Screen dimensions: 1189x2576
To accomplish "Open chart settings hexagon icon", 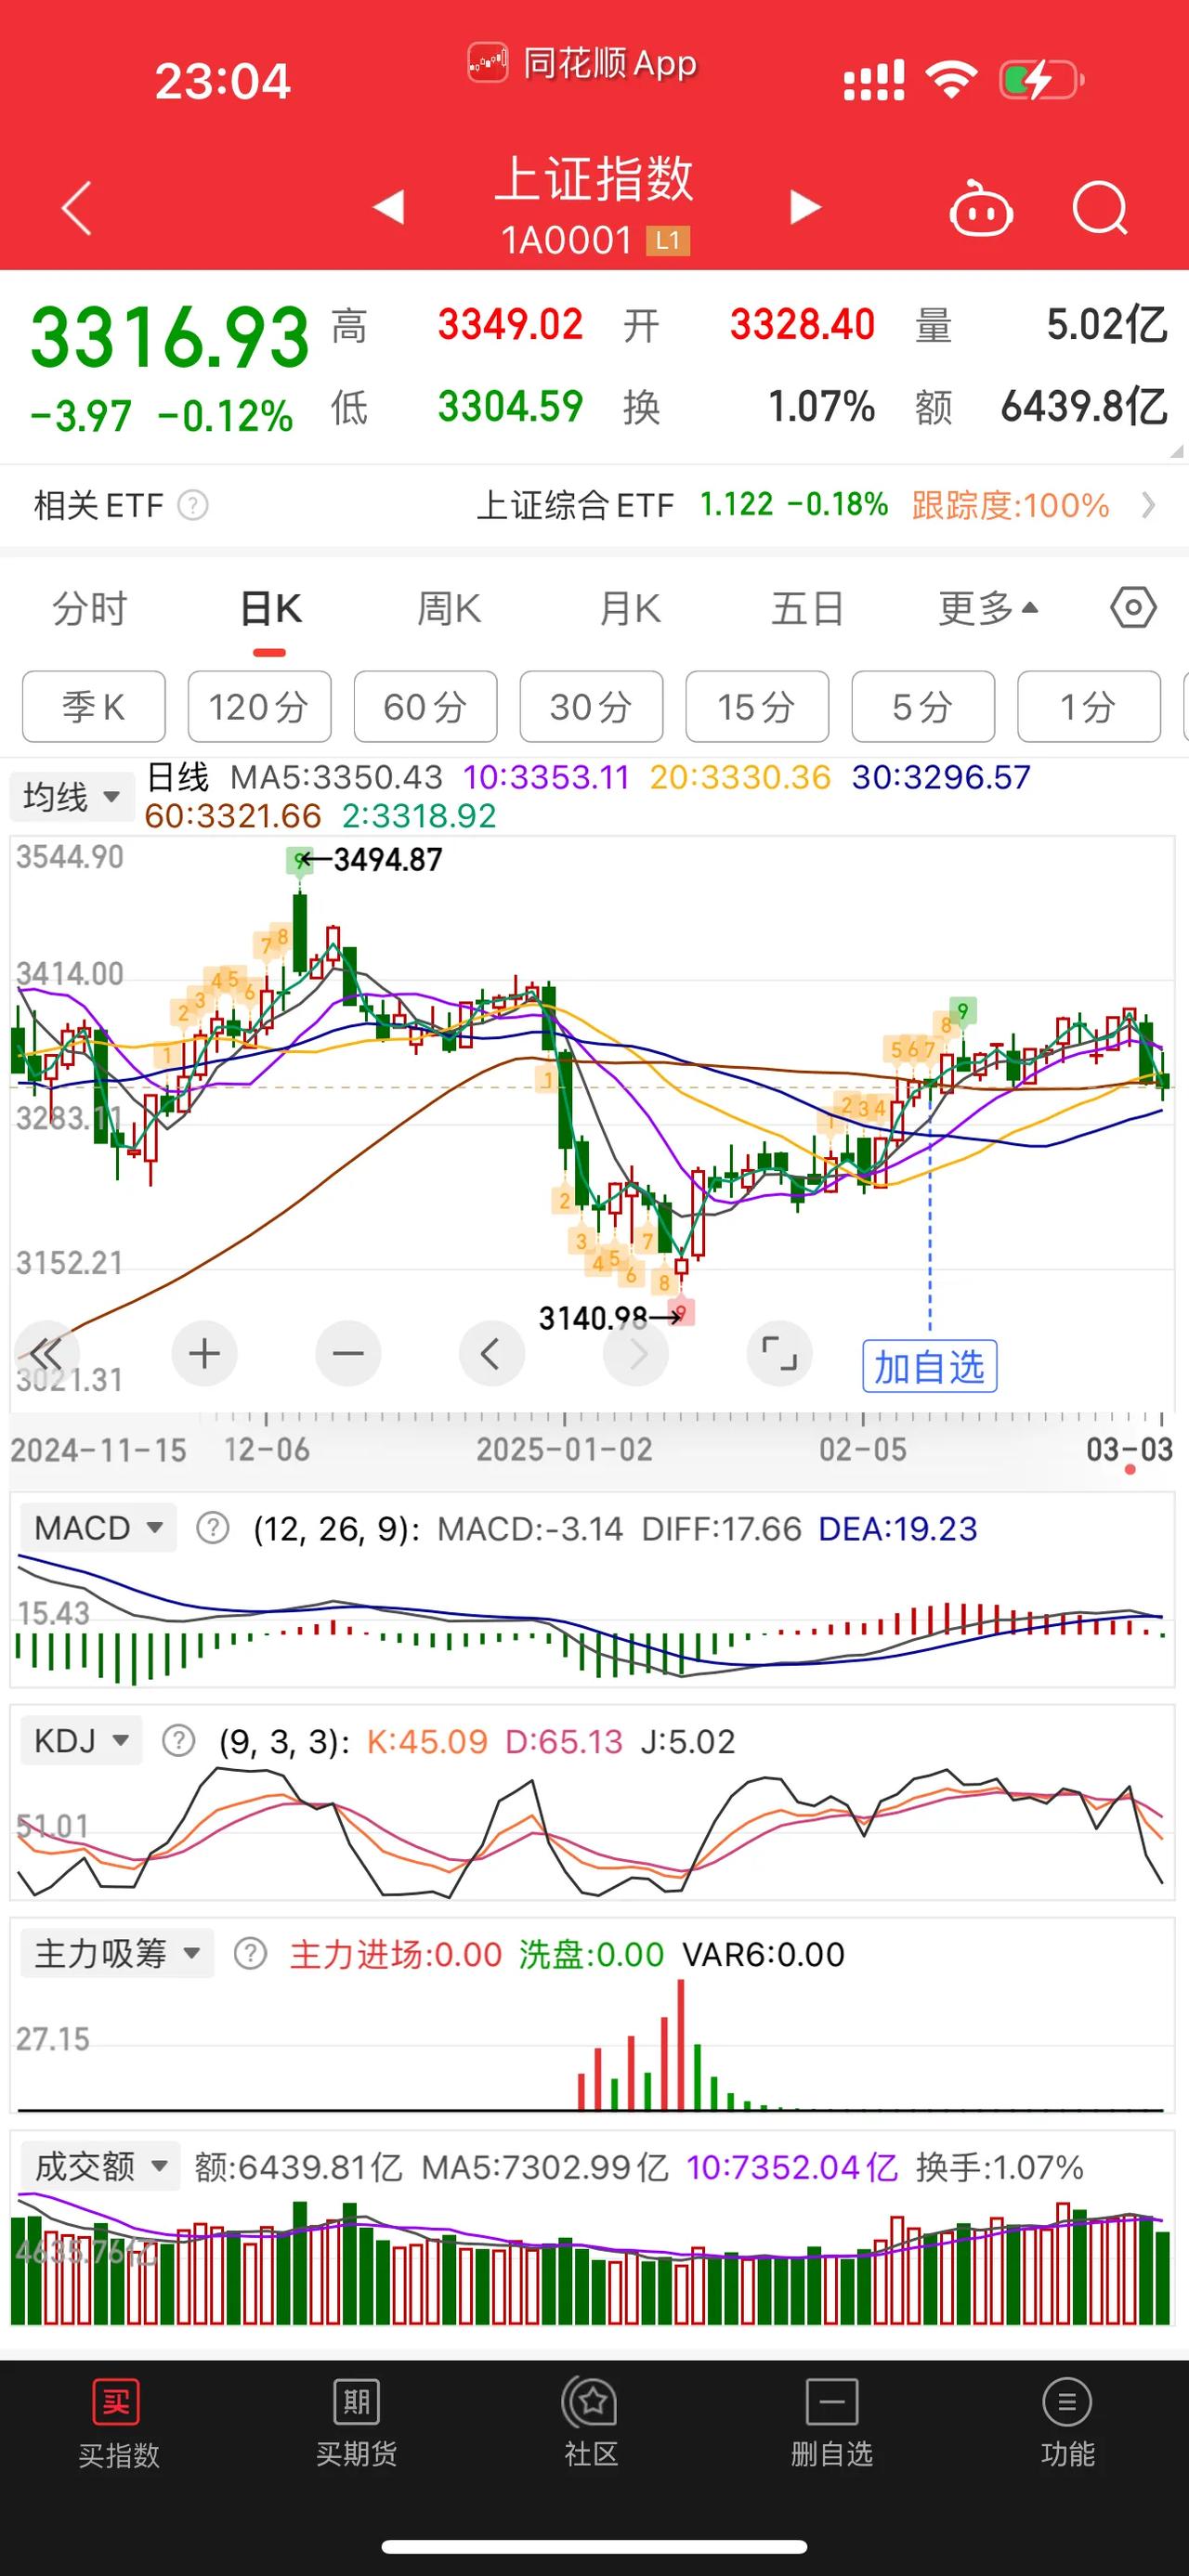I will point(1133,607).
